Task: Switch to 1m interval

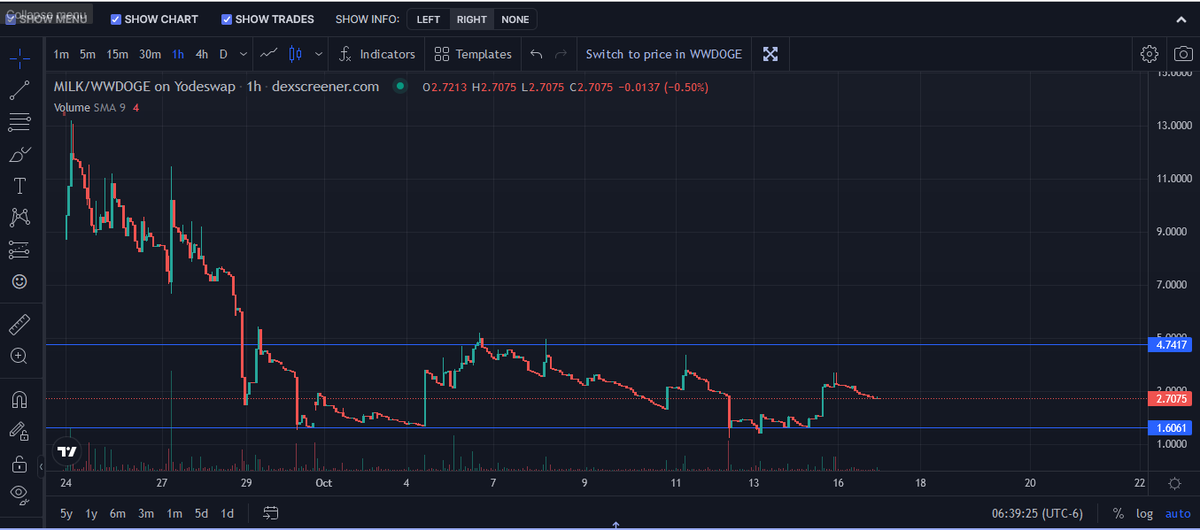Action: tap(62, 54)
